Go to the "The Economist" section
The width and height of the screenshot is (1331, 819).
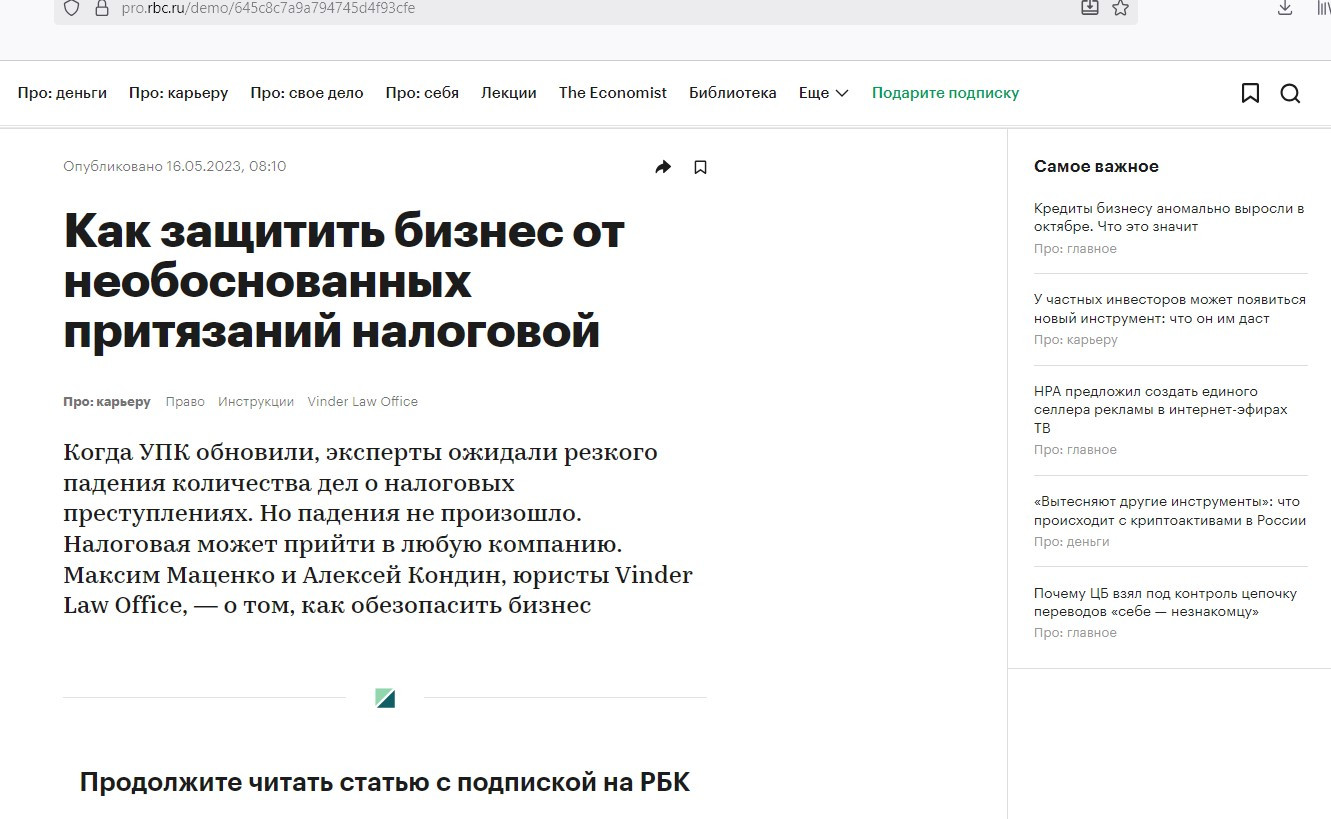click(x=613, y=93)
